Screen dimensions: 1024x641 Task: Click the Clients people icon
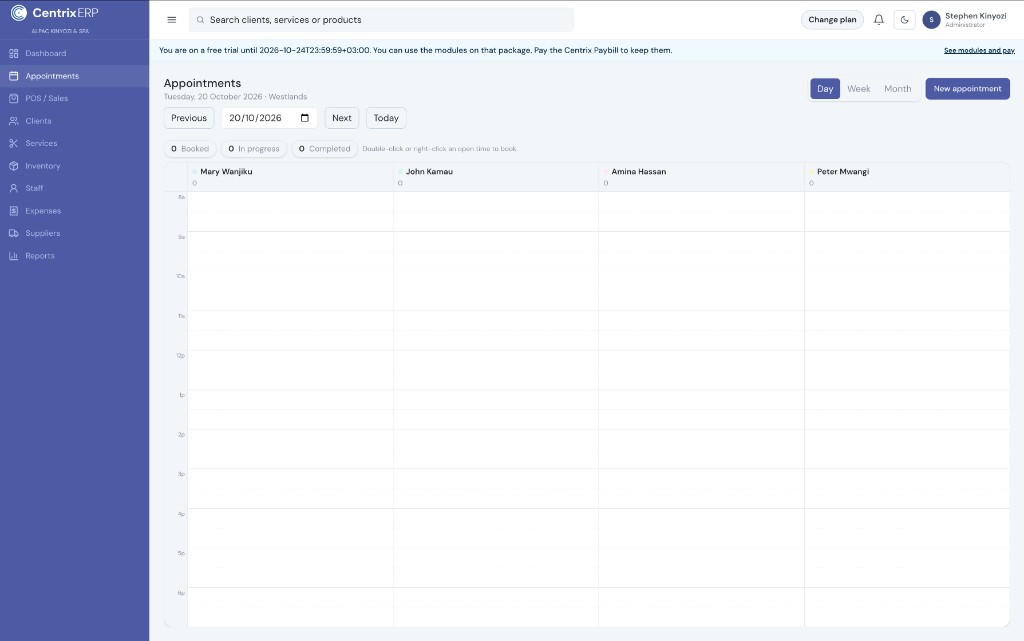14,121
